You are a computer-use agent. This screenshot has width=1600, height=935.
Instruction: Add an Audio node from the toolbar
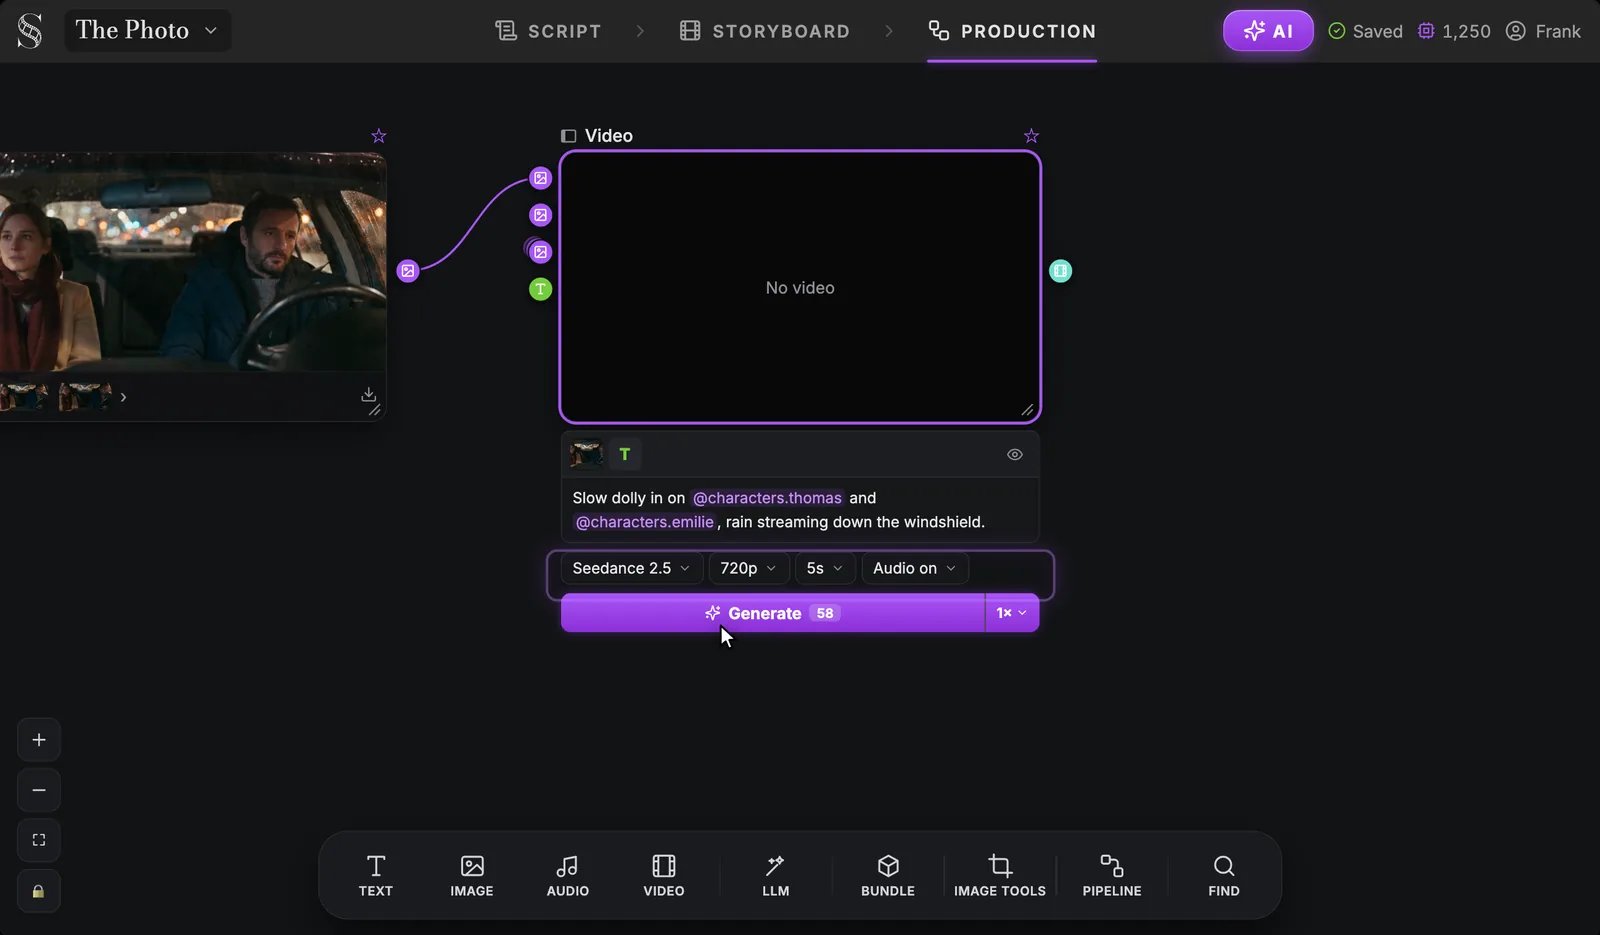[x=568, y=876]
